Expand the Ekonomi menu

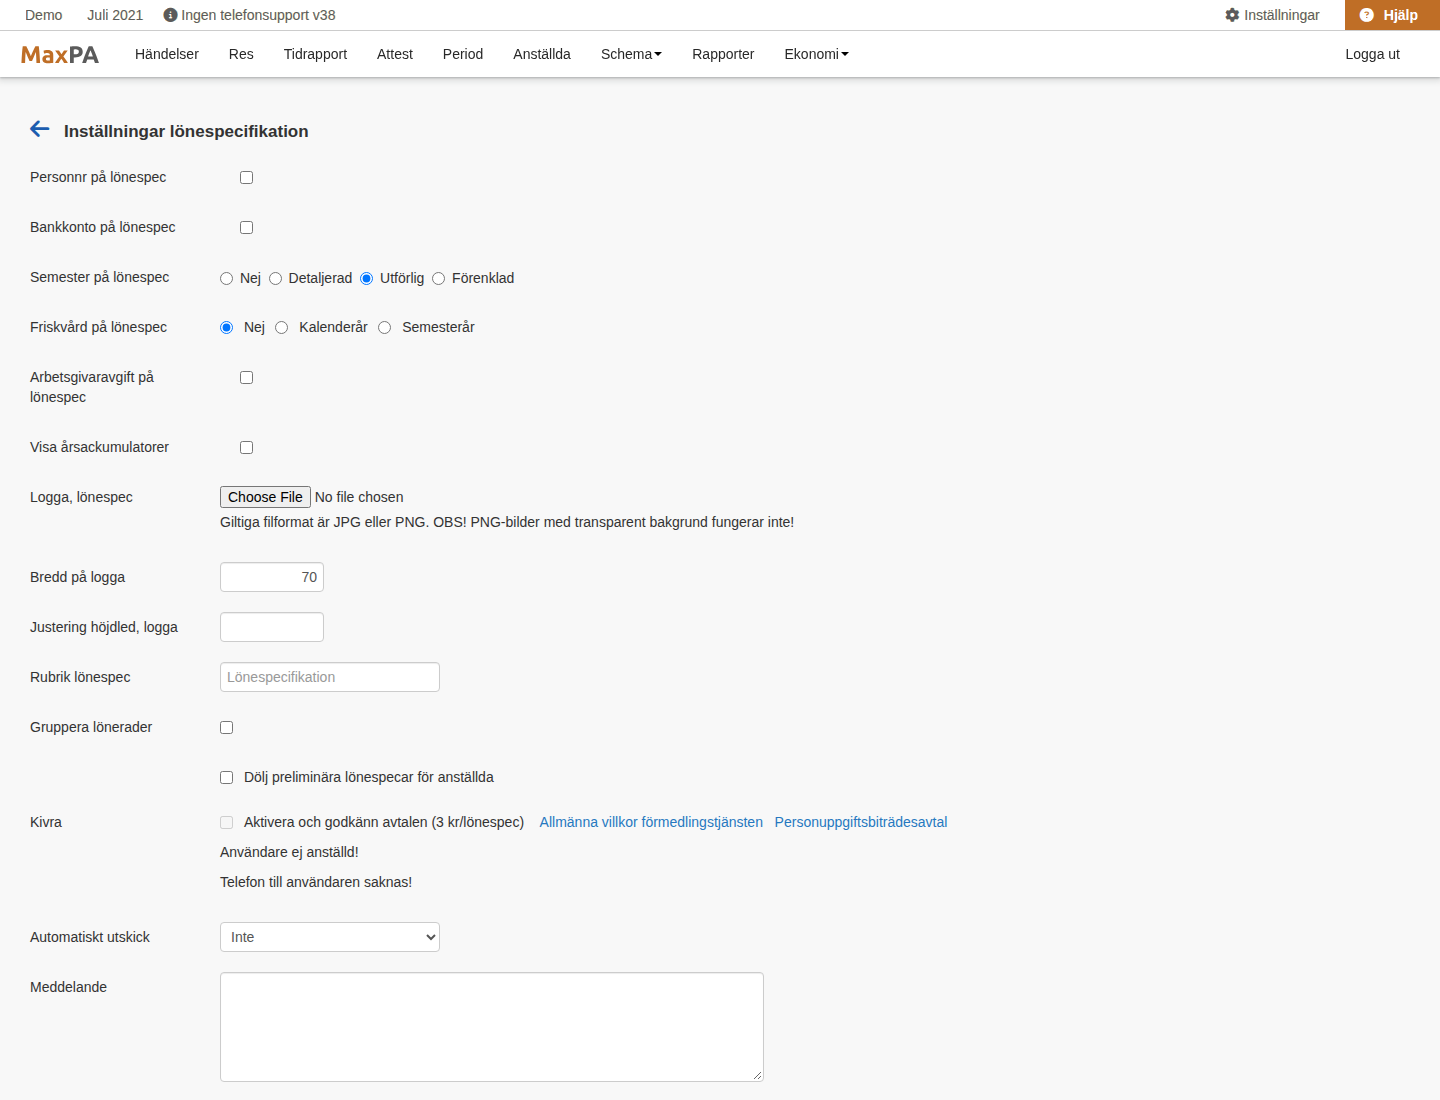coord(816,54)
